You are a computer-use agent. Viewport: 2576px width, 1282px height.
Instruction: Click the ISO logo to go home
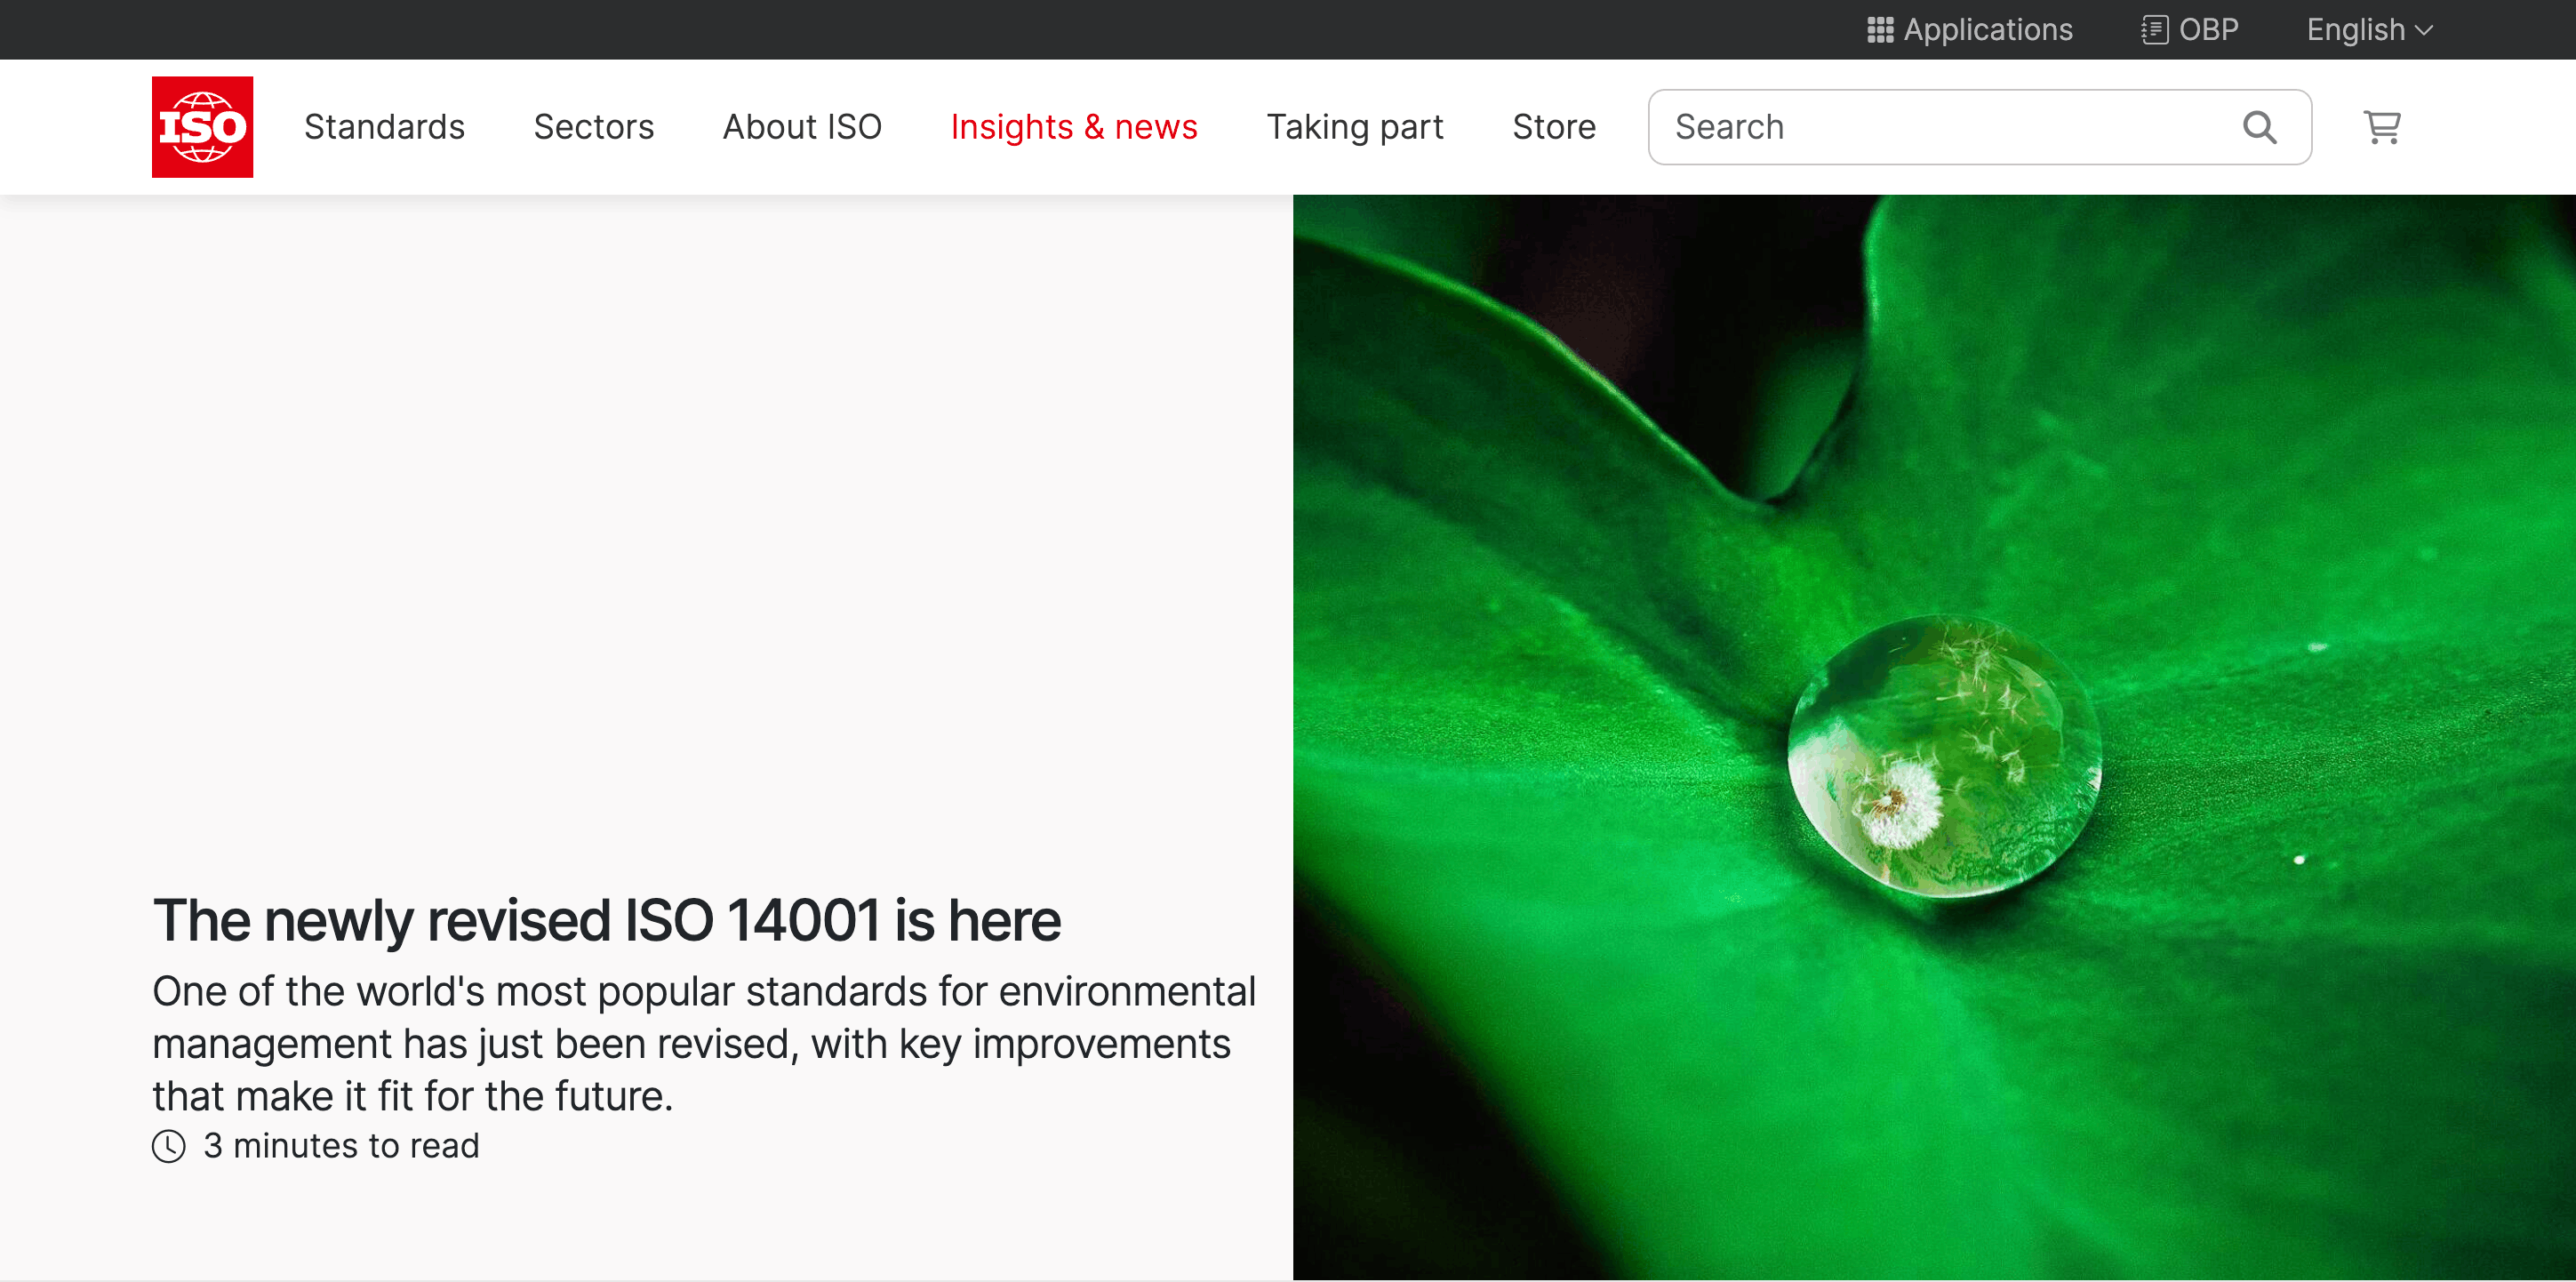pyautogui.click(x=202, y=126)
